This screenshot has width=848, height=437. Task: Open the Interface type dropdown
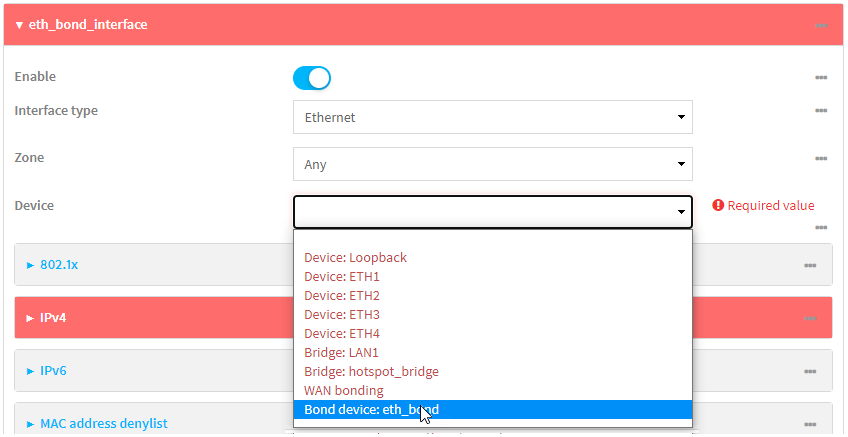pyautogui.click(x=492, y=117)
